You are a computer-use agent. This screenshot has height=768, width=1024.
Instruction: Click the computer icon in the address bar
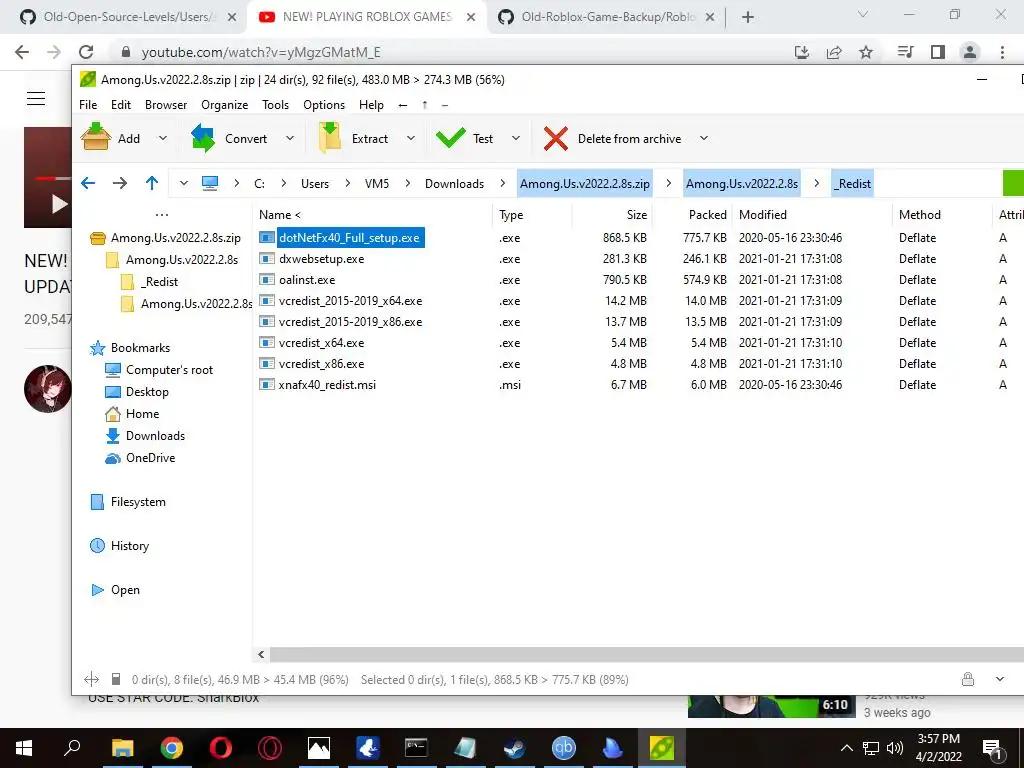coord(210,184)
